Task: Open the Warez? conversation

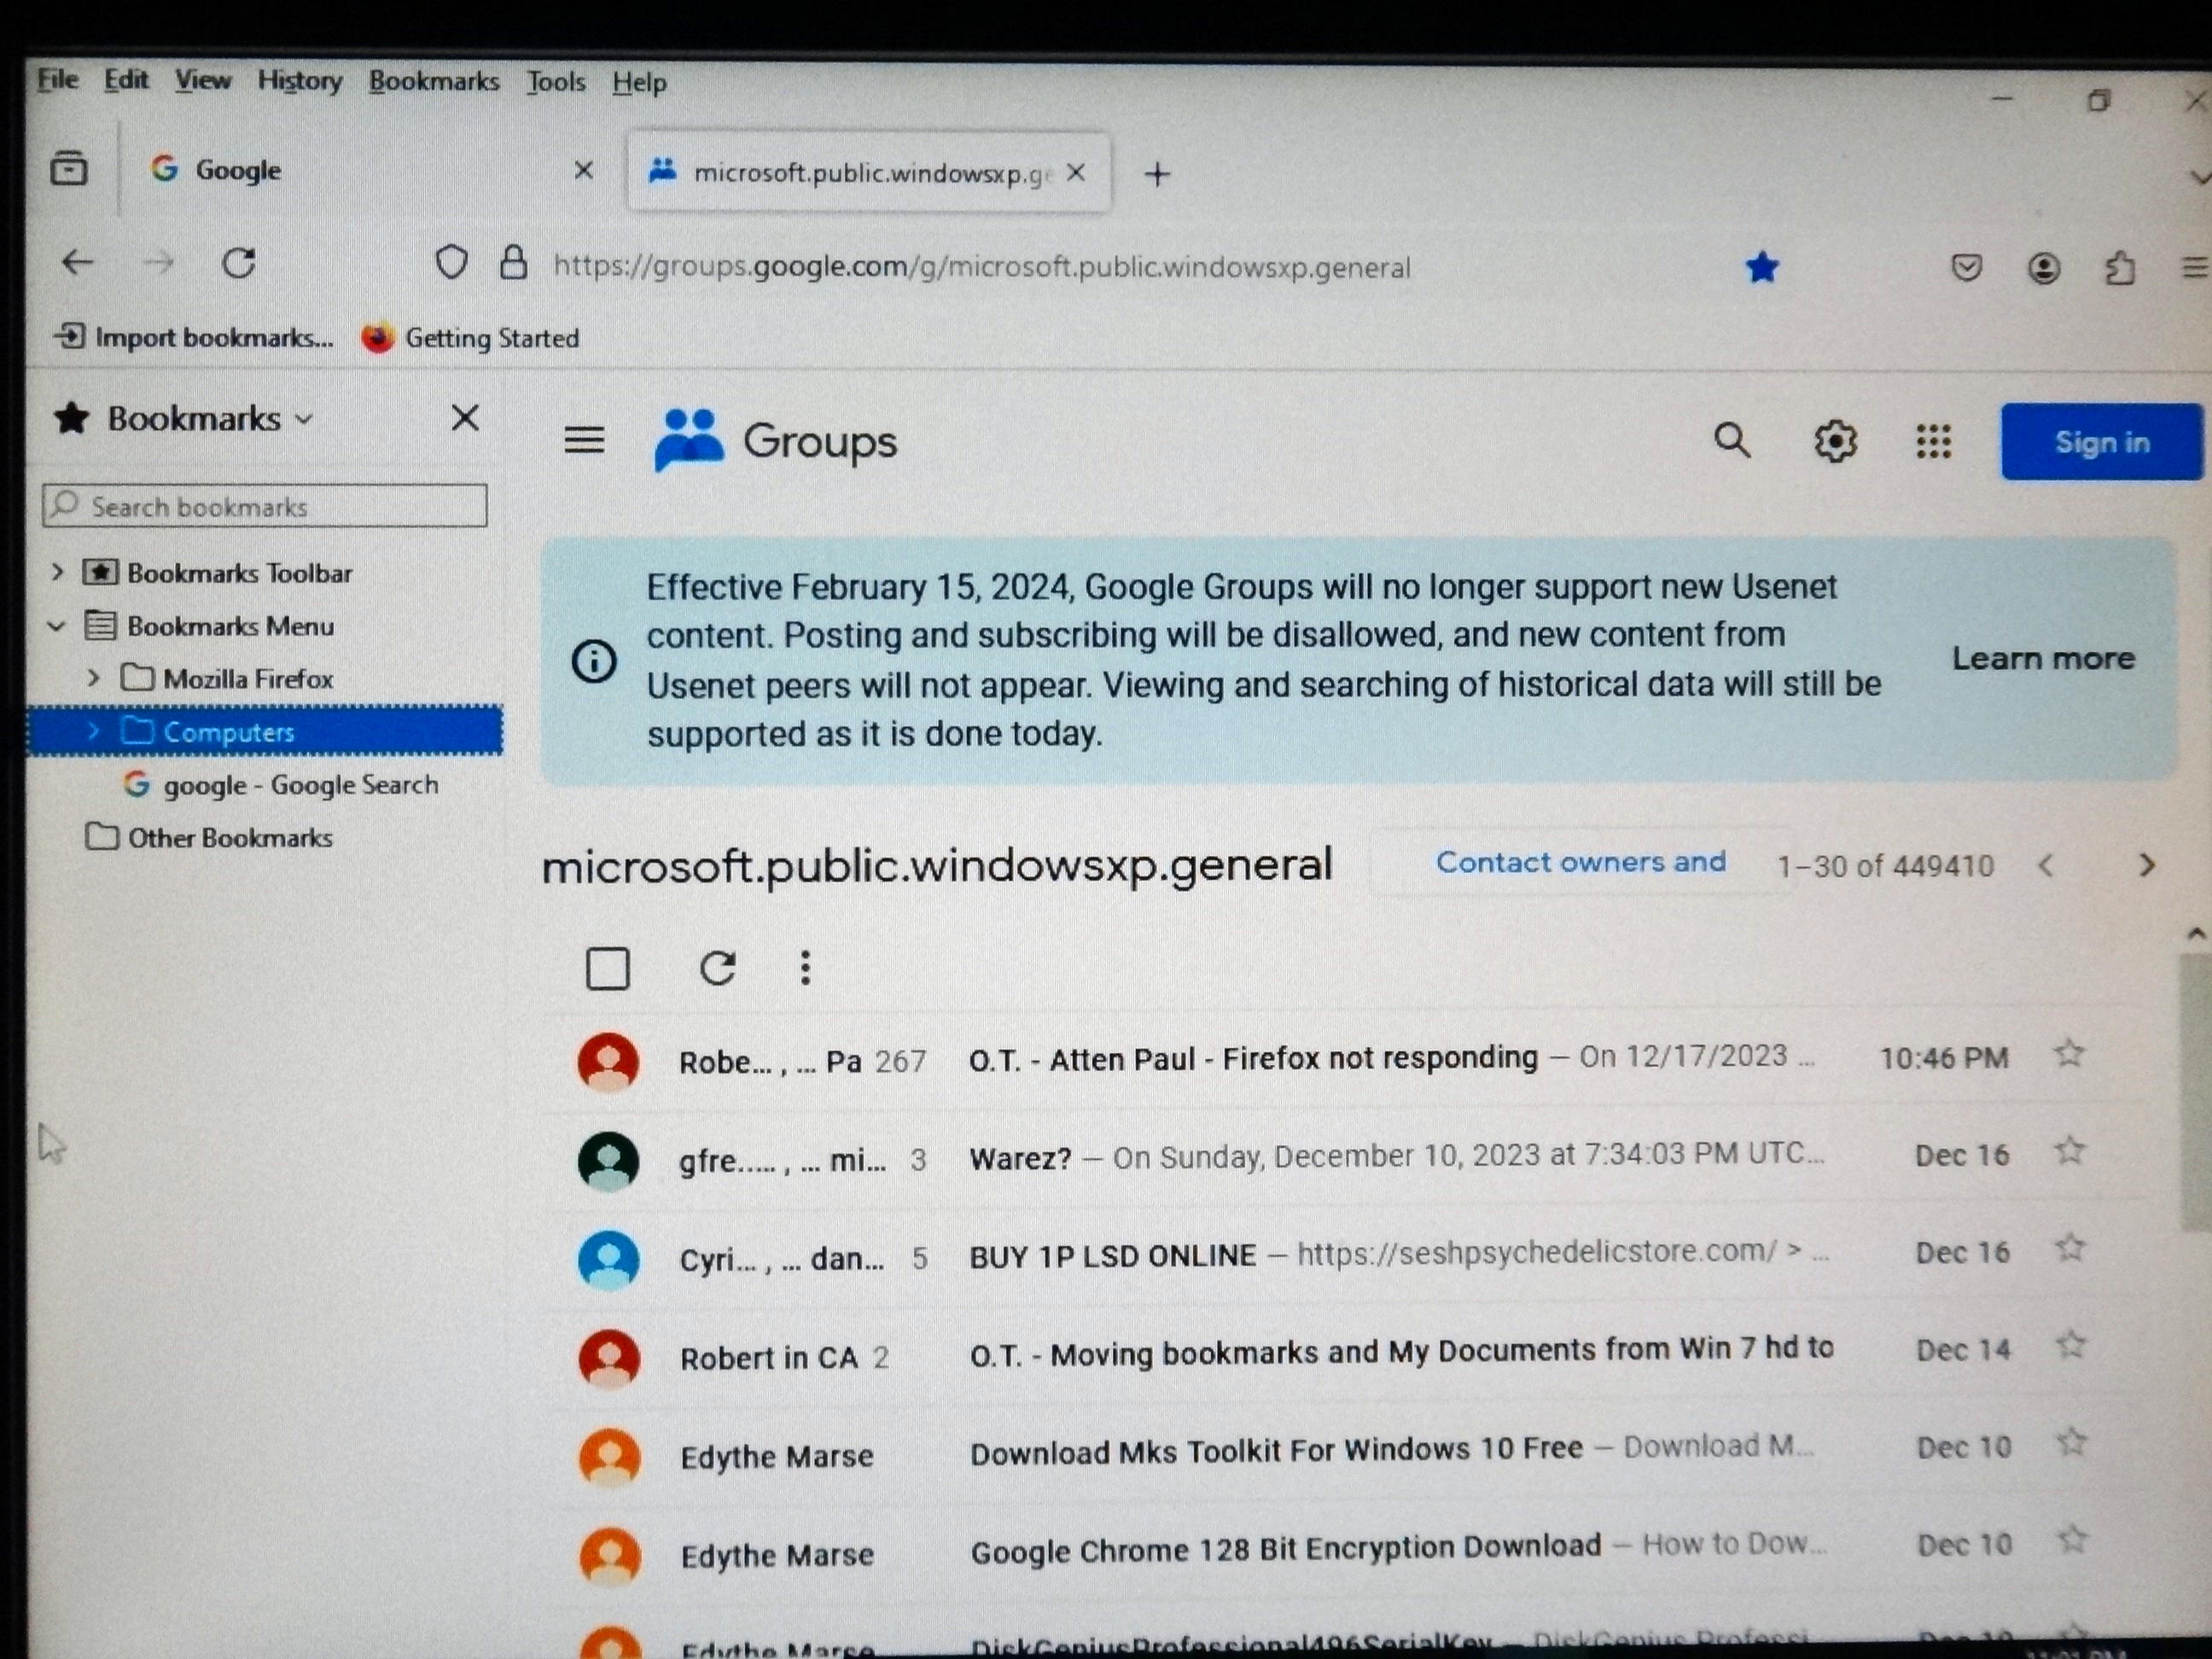Action: (x=1020, y=1158)
